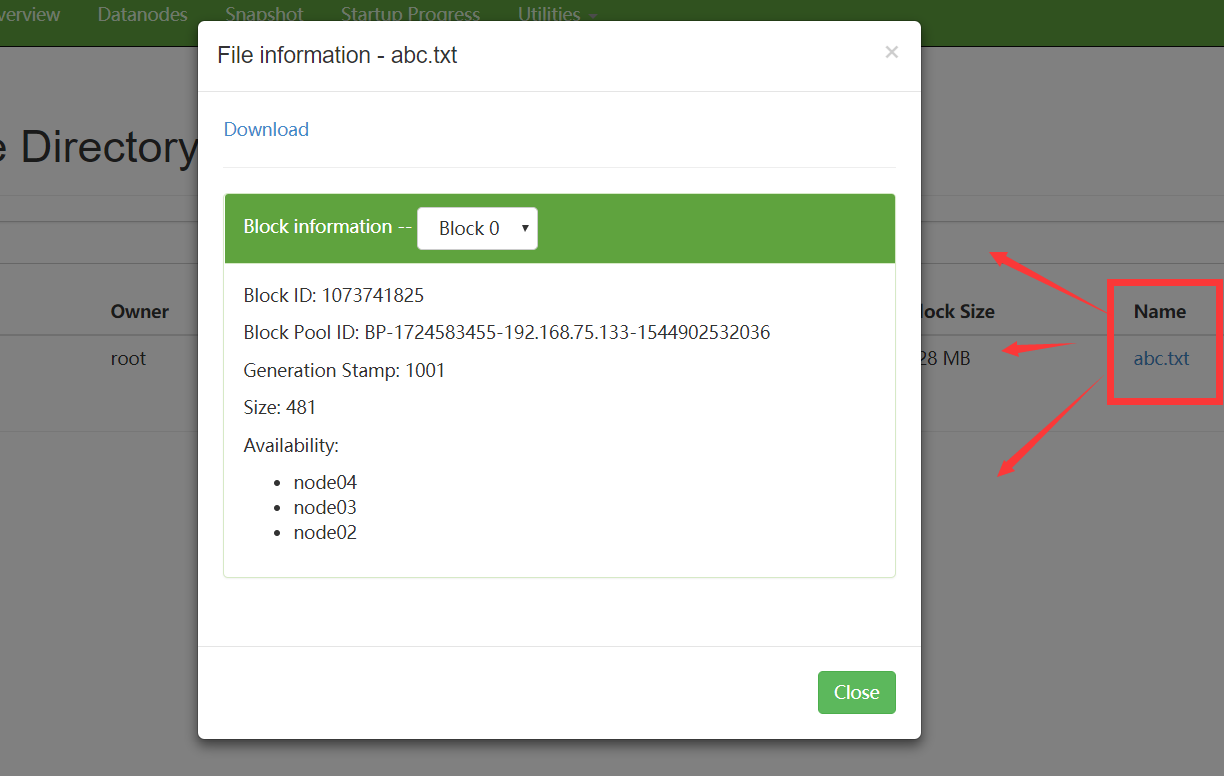Click the Availability label
The height and width of the screenshot is (776, 1224).
tap(291, 445)
